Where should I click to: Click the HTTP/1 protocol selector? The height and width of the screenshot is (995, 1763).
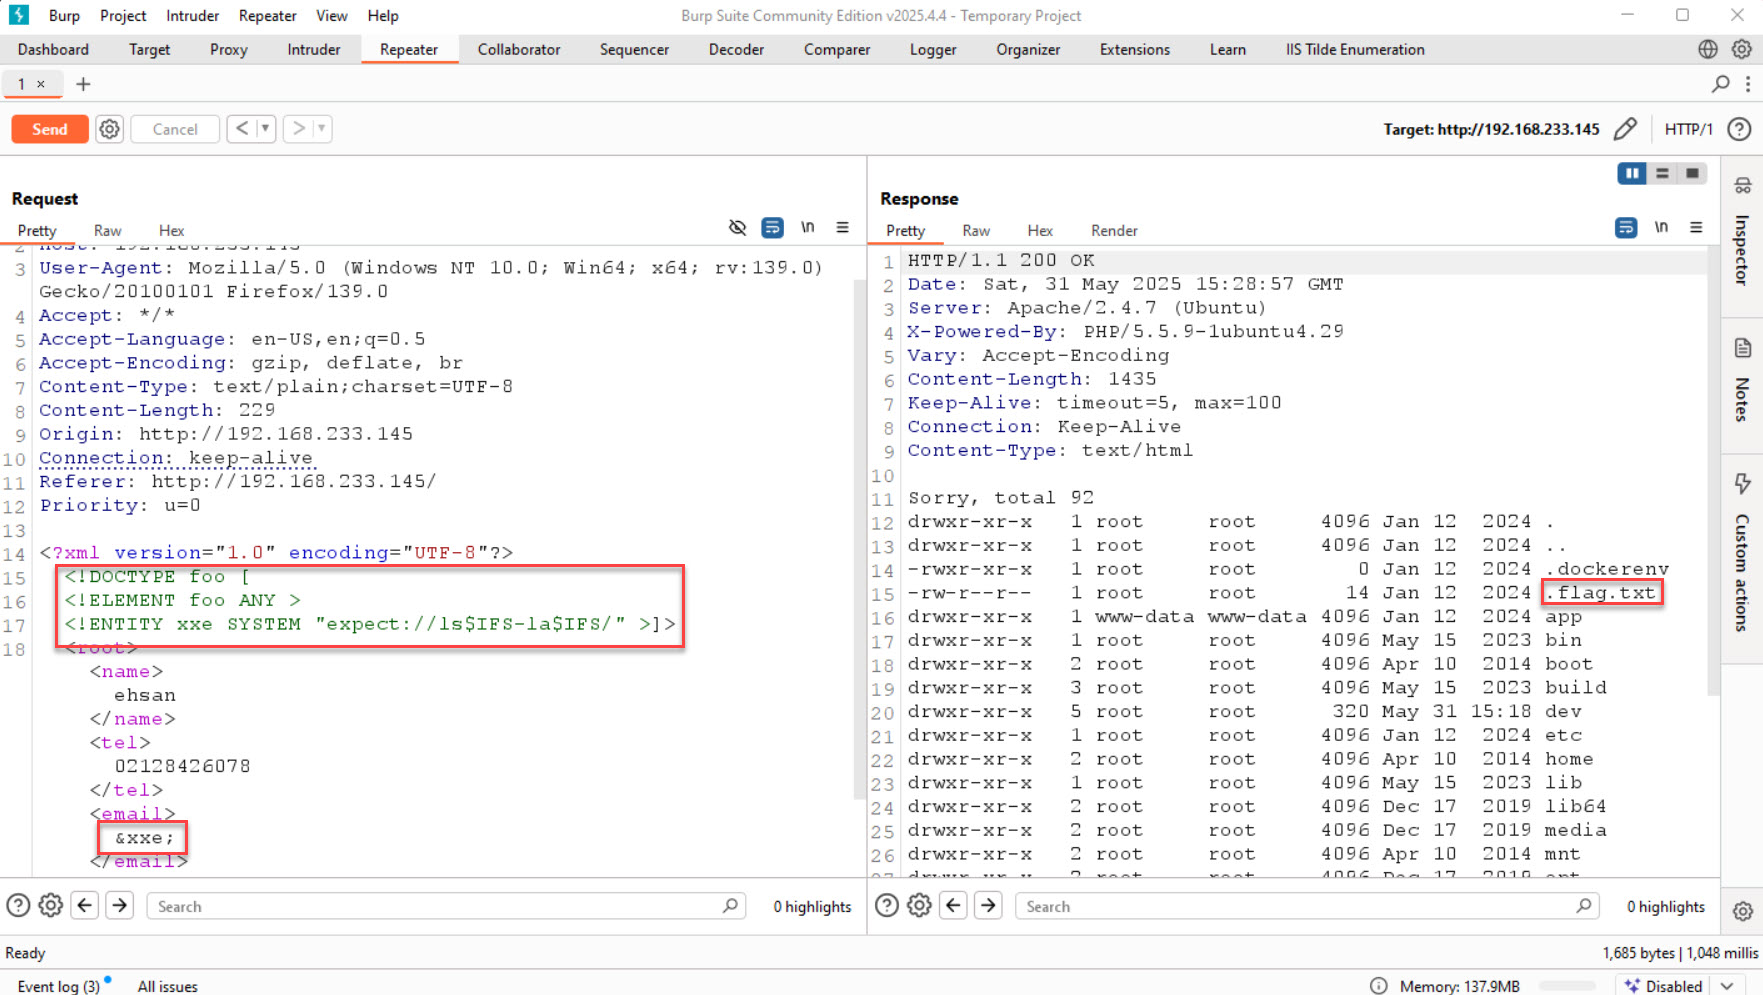click(1688, 129)
